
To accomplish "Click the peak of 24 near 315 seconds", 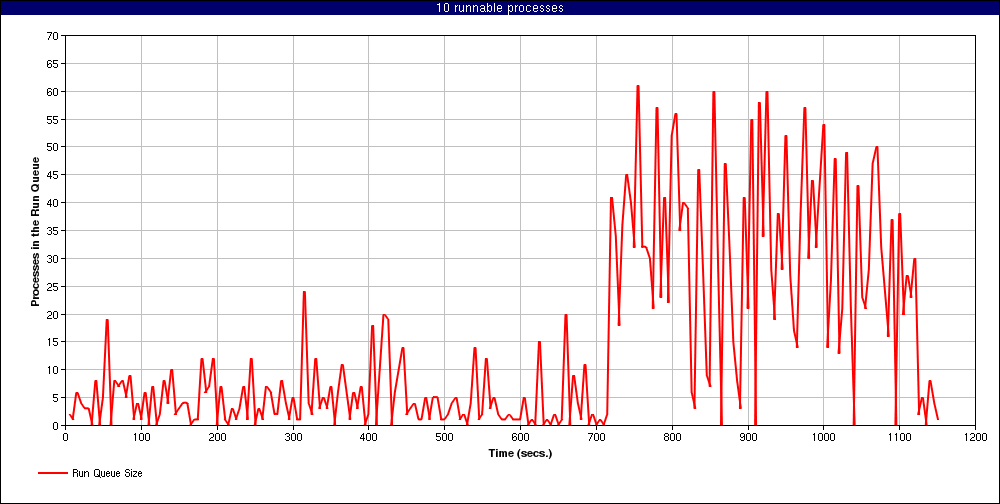I will [x=304, y=292].
